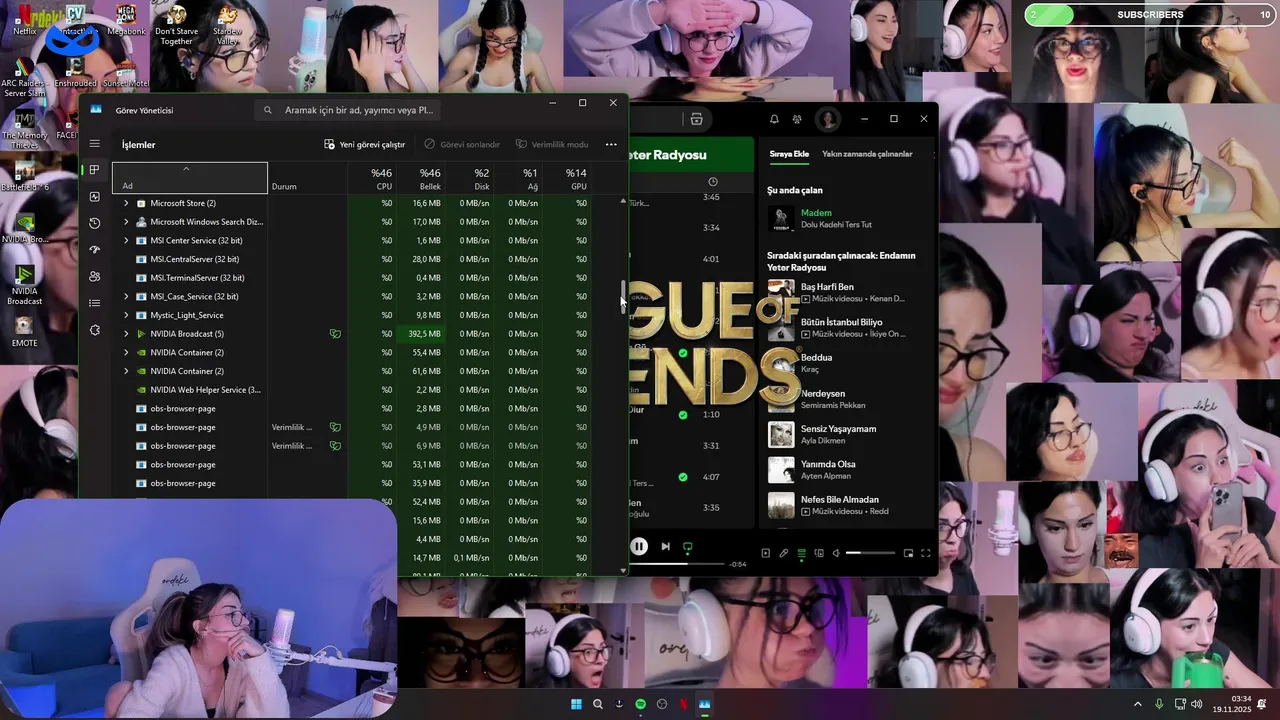The image size is (1280, 720).
Task: Click Yeni görevi çalıştır button
Action: pos(364,144)
